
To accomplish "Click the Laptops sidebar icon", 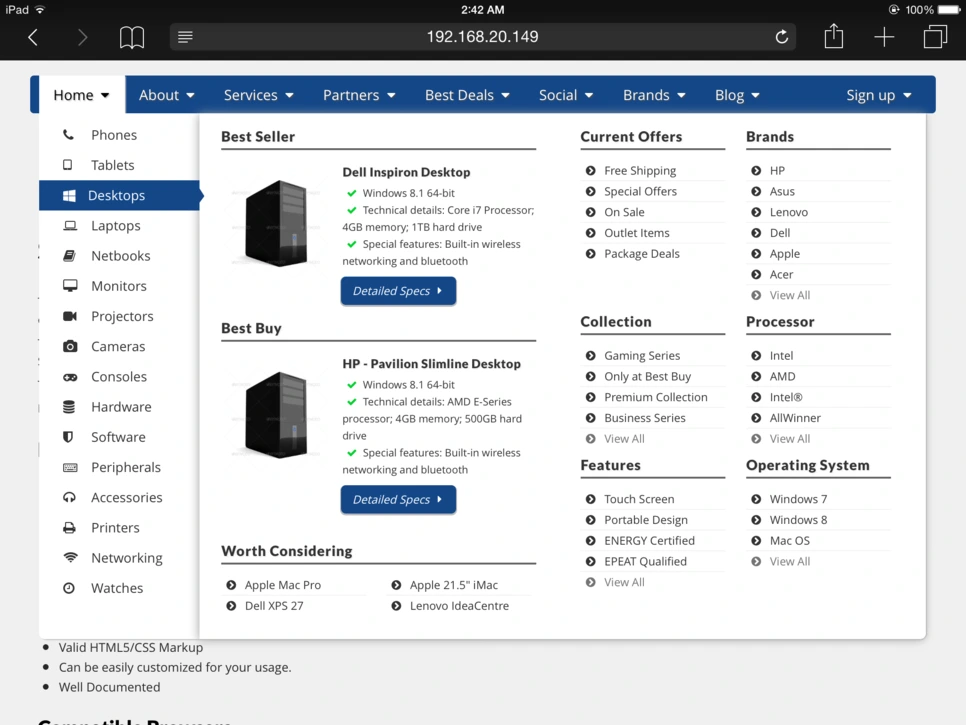I will (x=70, y=225).
